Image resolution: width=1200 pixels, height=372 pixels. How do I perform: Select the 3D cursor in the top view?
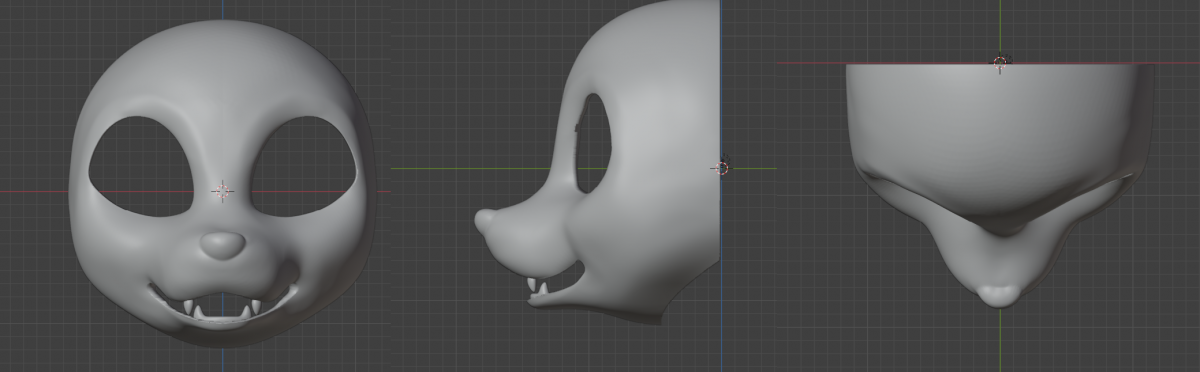(x=999, y=62)
